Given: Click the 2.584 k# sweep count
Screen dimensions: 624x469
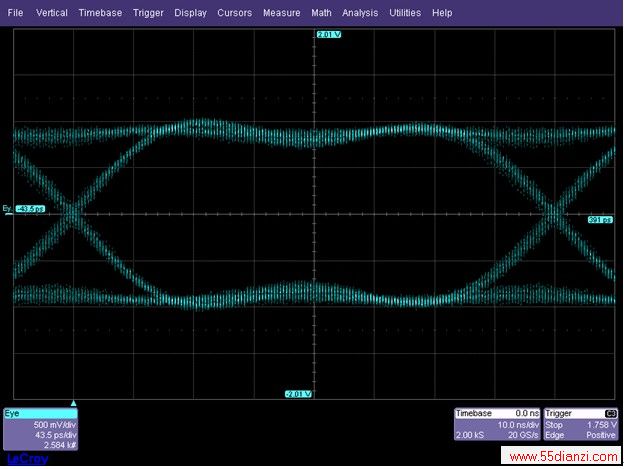Looking at the screenshot, I should click(x=60, y=445).
